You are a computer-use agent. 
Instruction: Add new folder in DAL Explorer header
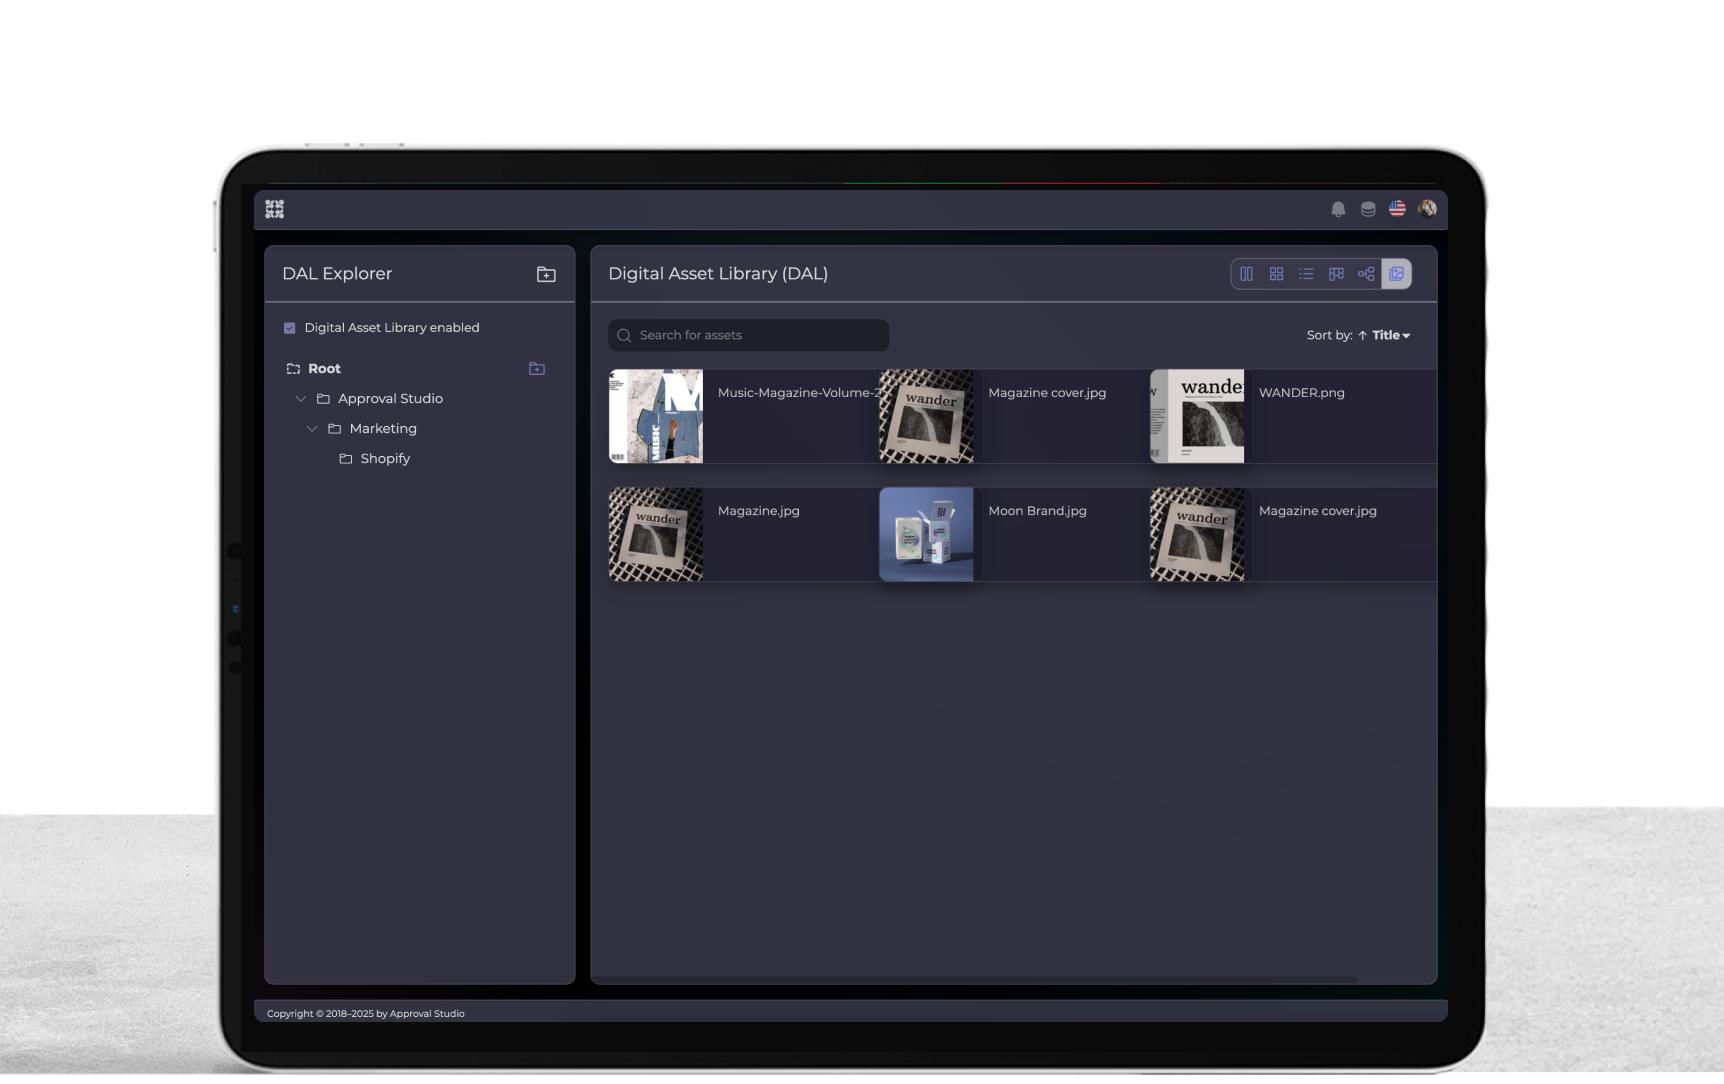pyautogui.click(x=546, y=274)
